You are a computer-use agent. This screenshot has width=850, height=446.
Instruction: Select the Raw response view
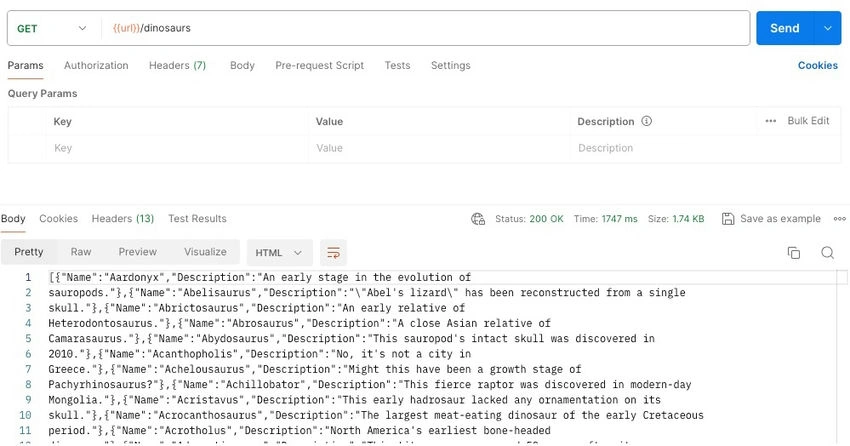[81, 252]
